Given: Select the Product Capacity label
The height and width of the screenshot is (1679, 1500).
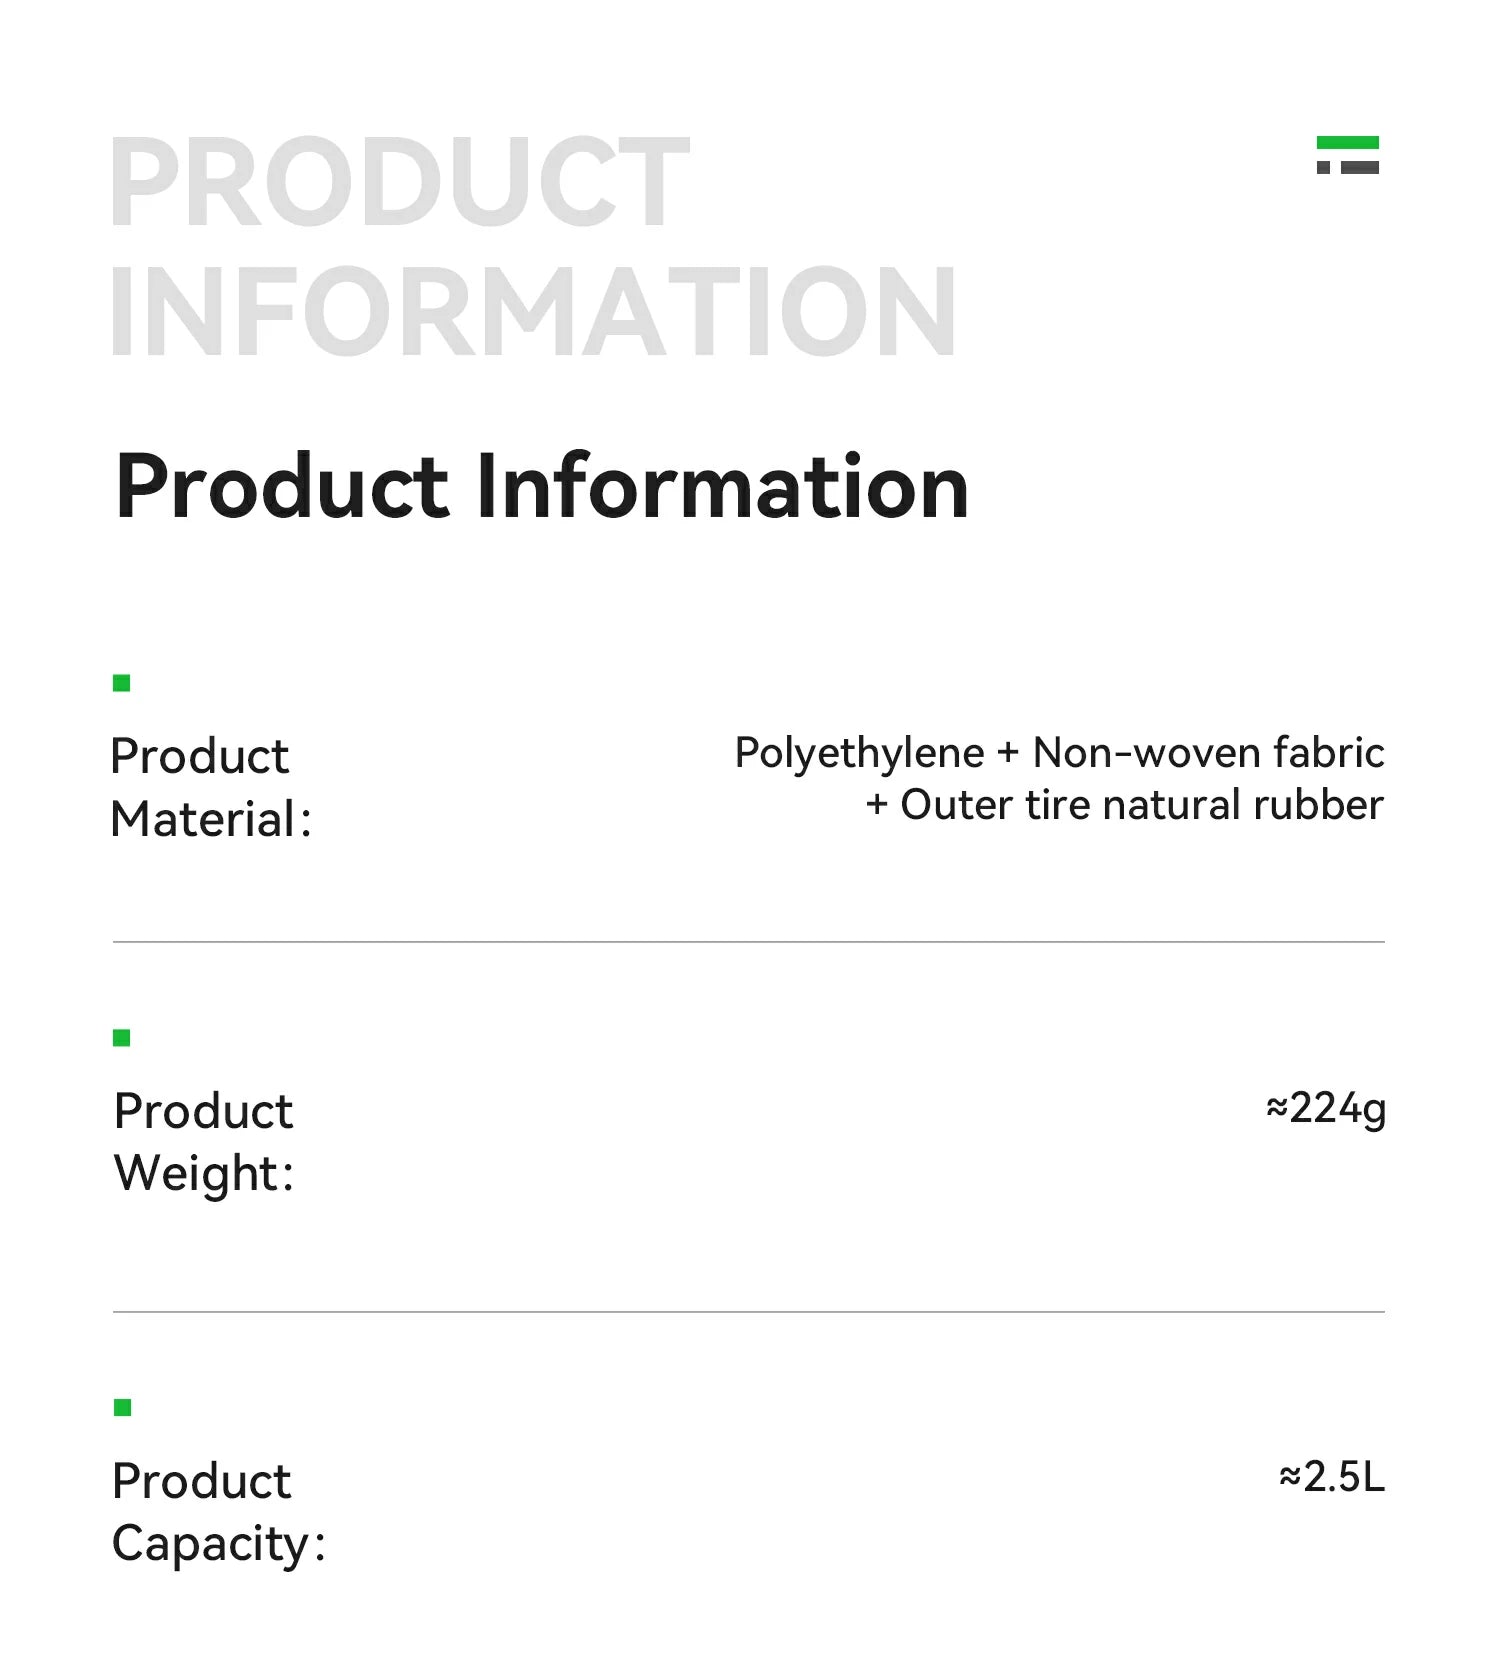Looking at the screenshot, I should pyautogui.click(x=218, y=1512).
